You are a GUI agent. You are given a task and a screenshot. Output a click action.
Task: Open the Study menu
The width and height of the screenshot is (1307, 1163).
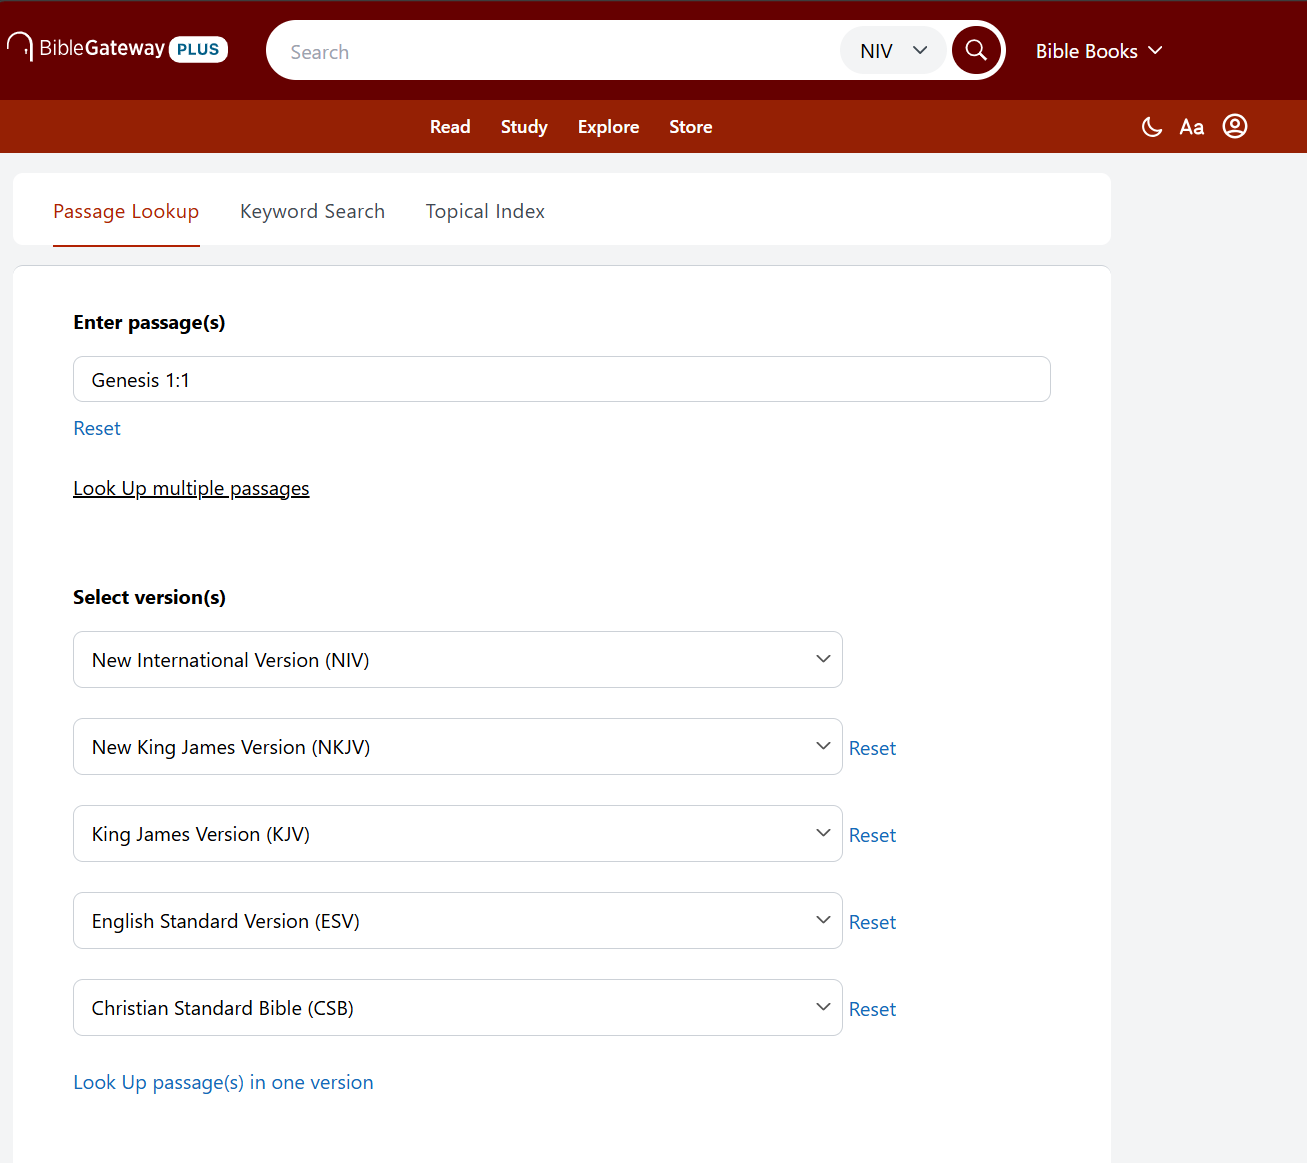[x=524, y=127]
